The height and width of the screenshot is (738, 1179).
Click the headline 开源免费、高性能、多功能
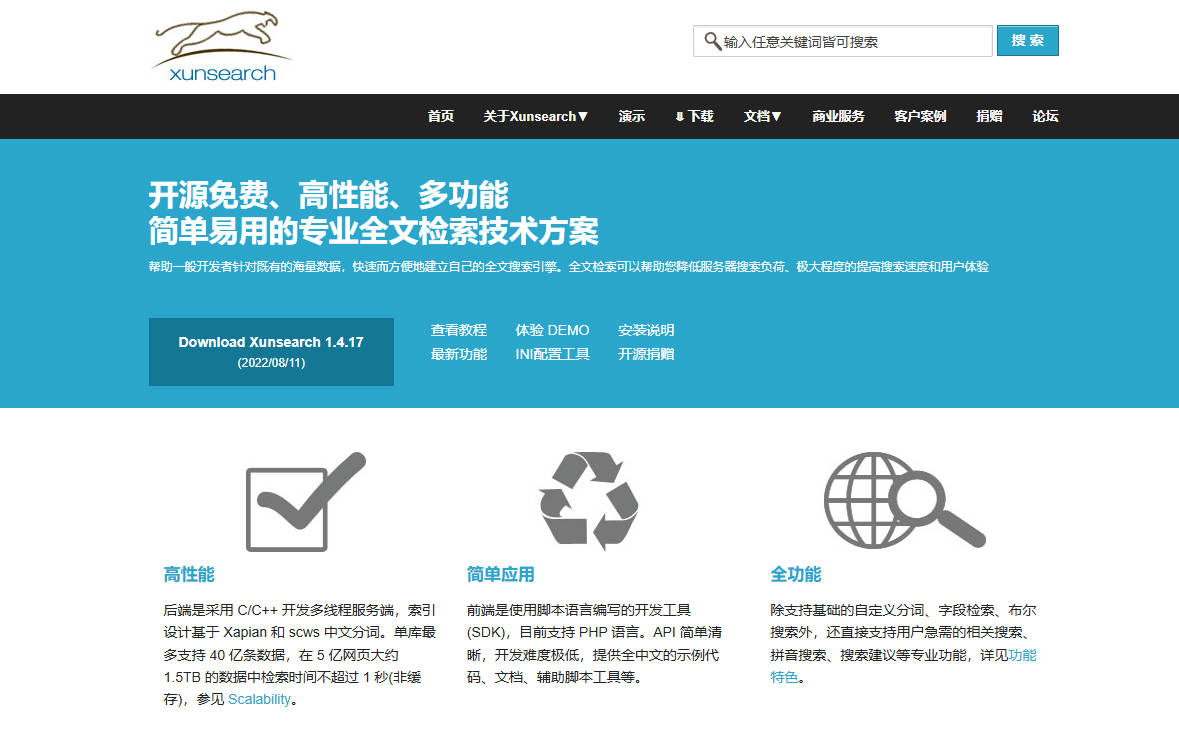pyautogui.click(x=329, y=195)
